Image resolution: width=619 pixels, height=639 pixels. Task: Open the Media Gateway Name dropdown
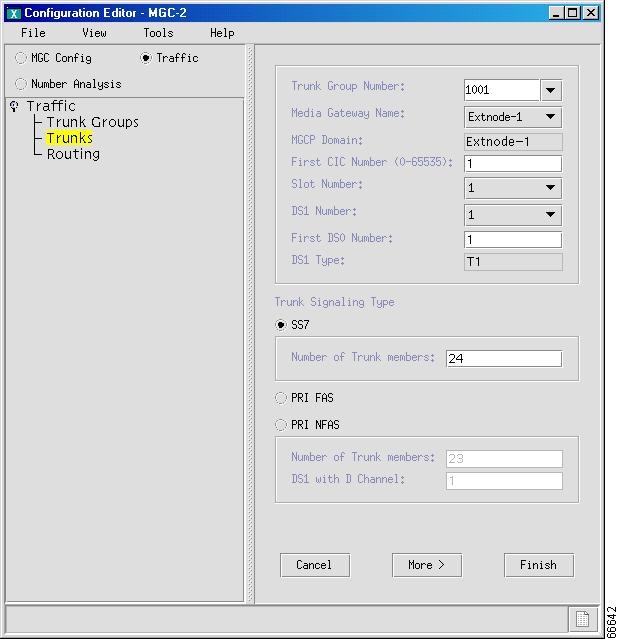tap(513, 117)
